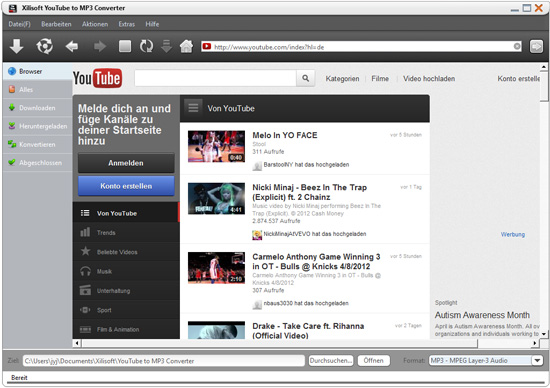Go to home page with house icon
The image size is (550, 388).
186,46
